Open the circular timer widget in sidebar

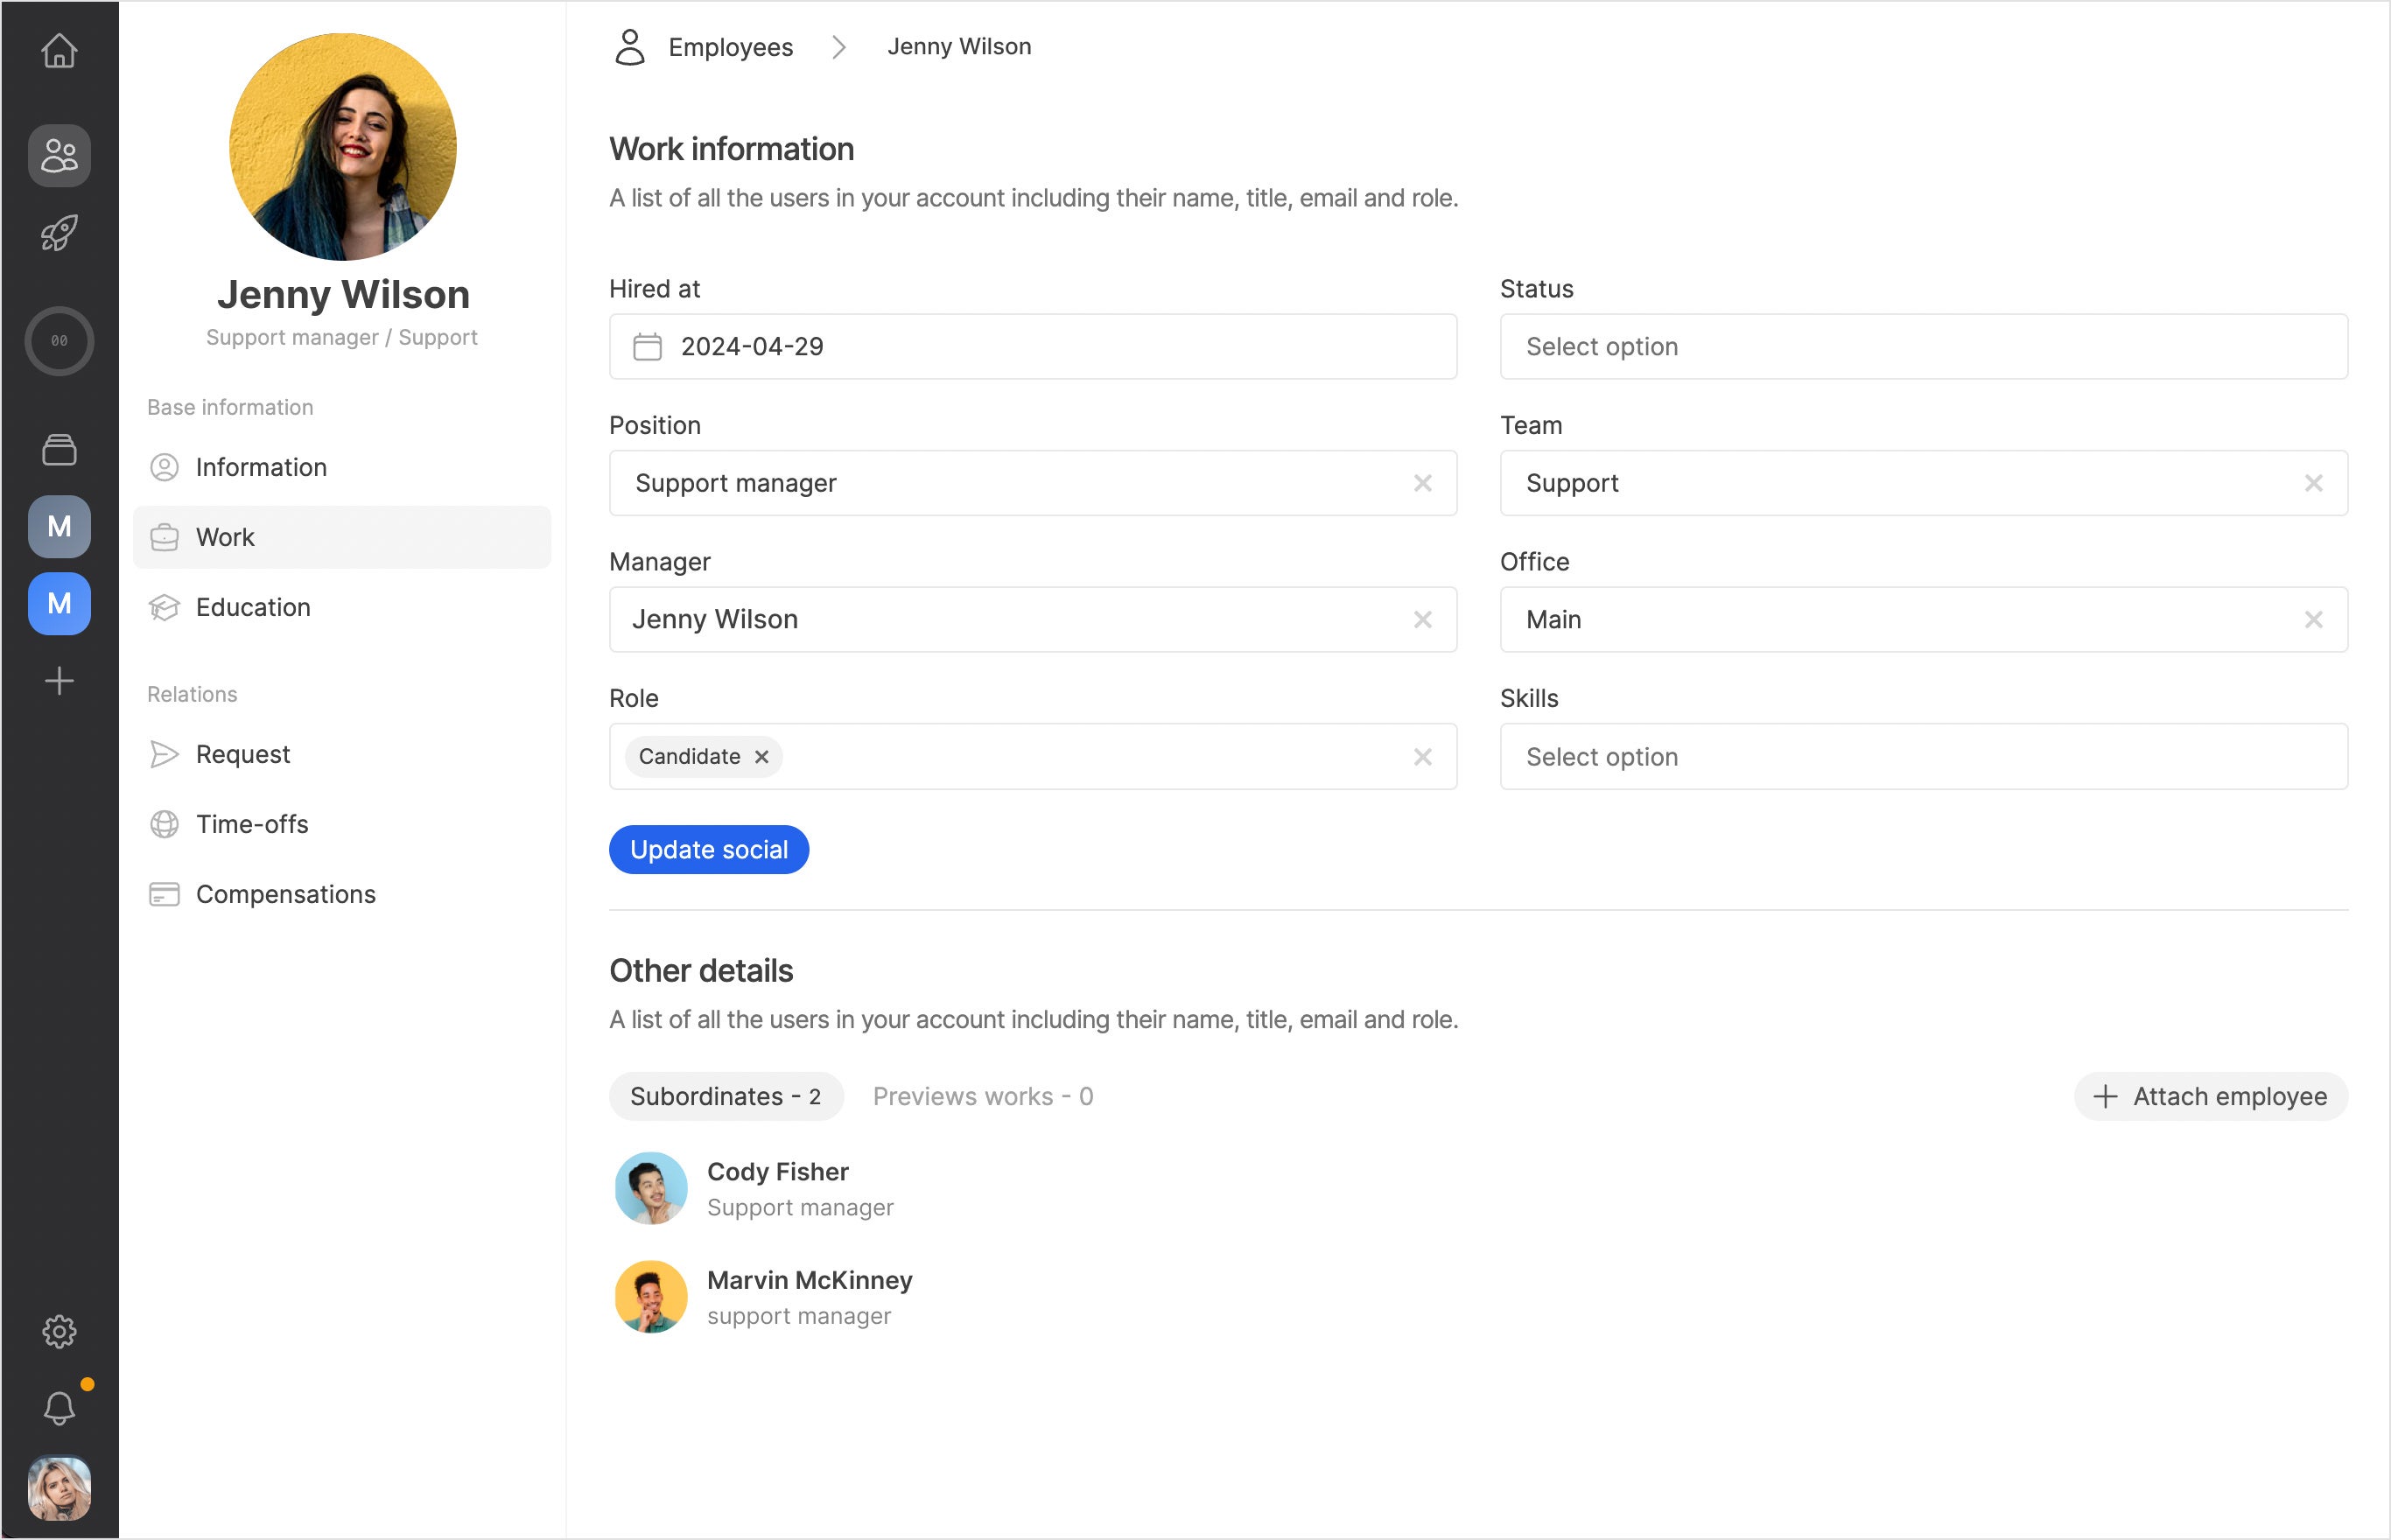[59, 341]
